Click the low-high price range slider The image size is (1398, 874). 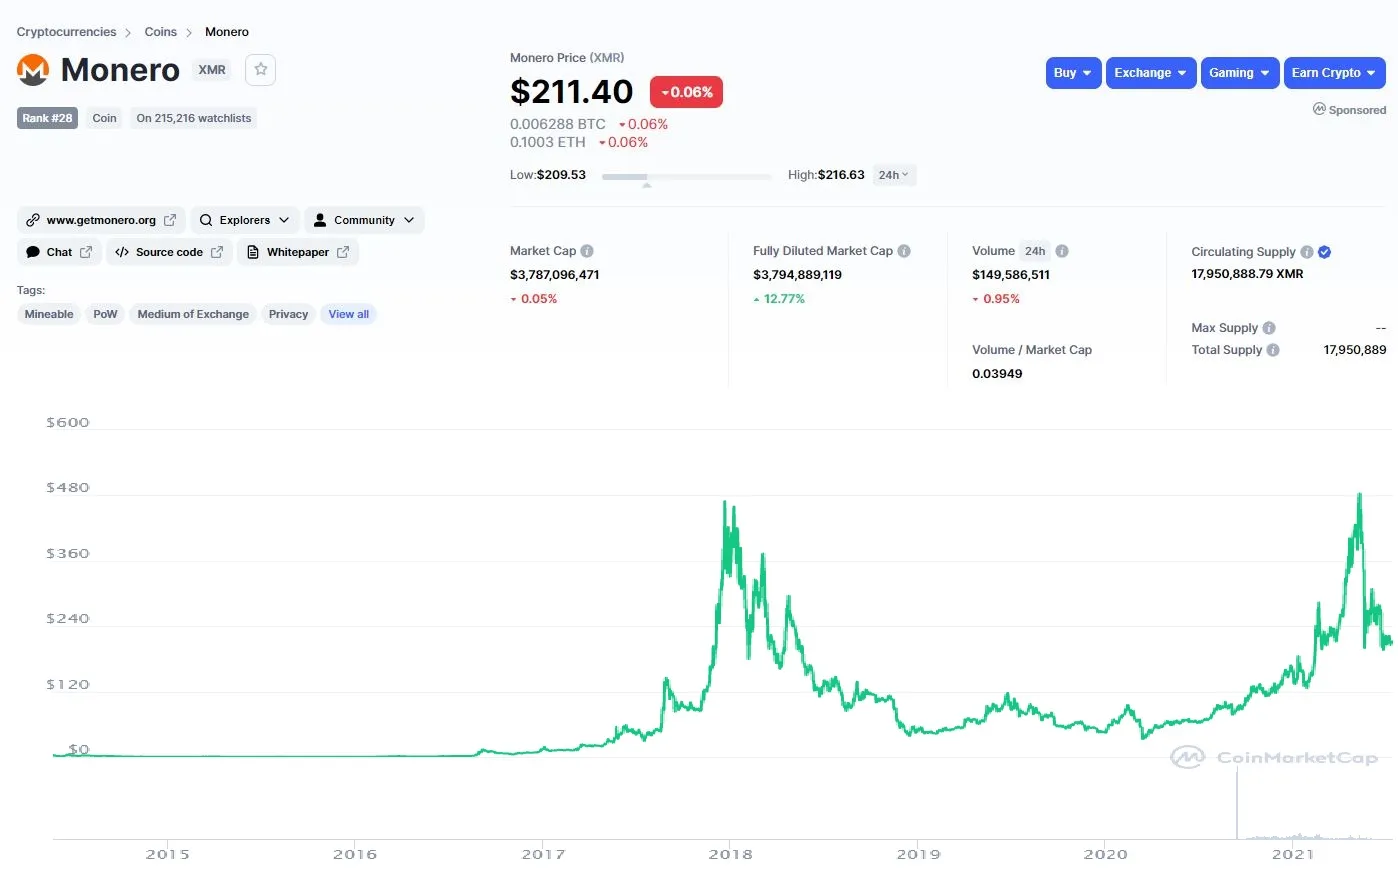tap(686, 177)
